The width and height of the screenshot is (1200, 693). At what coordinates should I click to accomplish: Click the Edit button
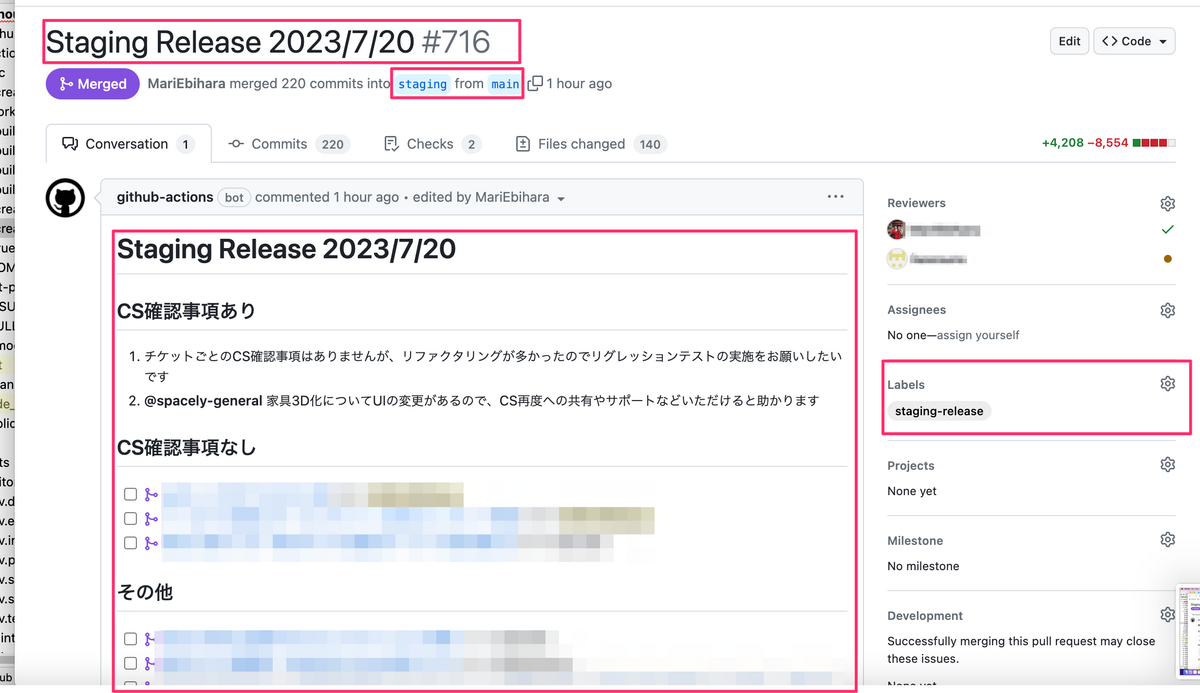(x=1069, y=41)
